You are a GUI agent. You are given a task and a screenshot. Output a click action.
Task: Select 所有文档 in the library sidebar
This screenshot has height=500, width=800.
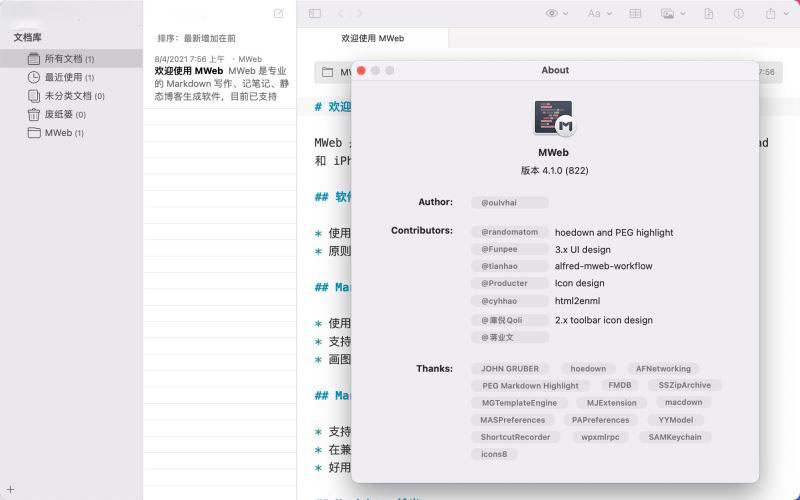[x=71, y=59]
